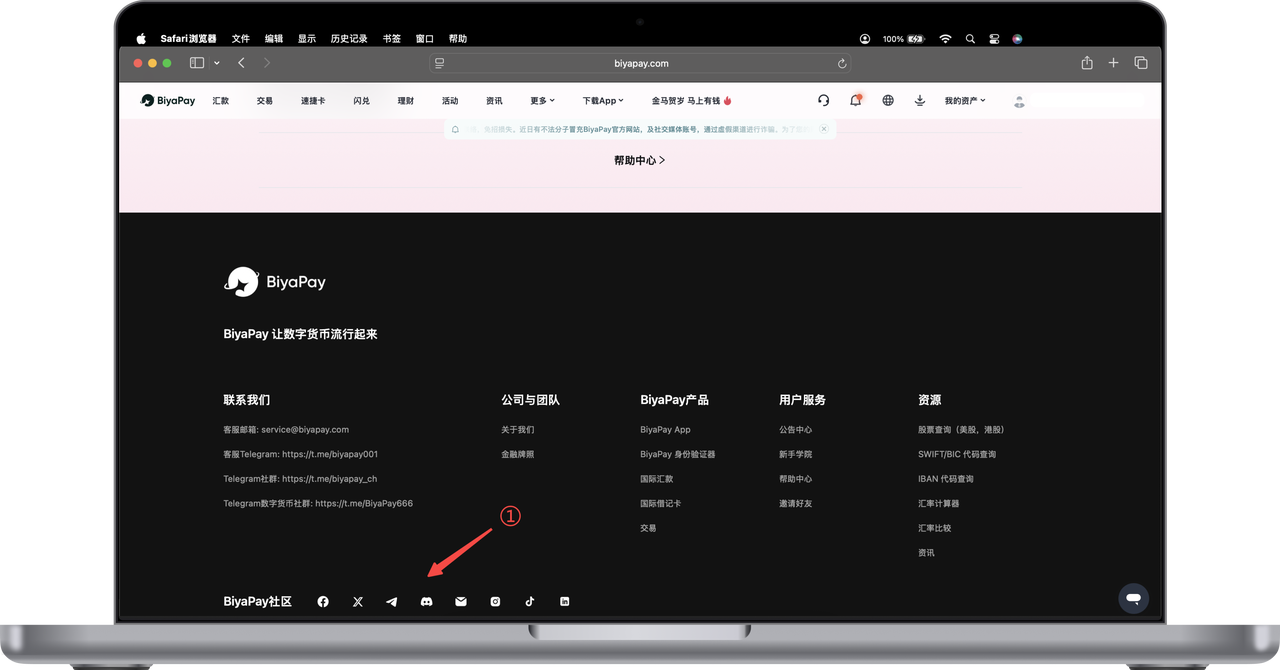This screenshot has width=1280, height=670.
Task: Open the 书签 menu in Safari menu bar
Action: tap(392, 39)
